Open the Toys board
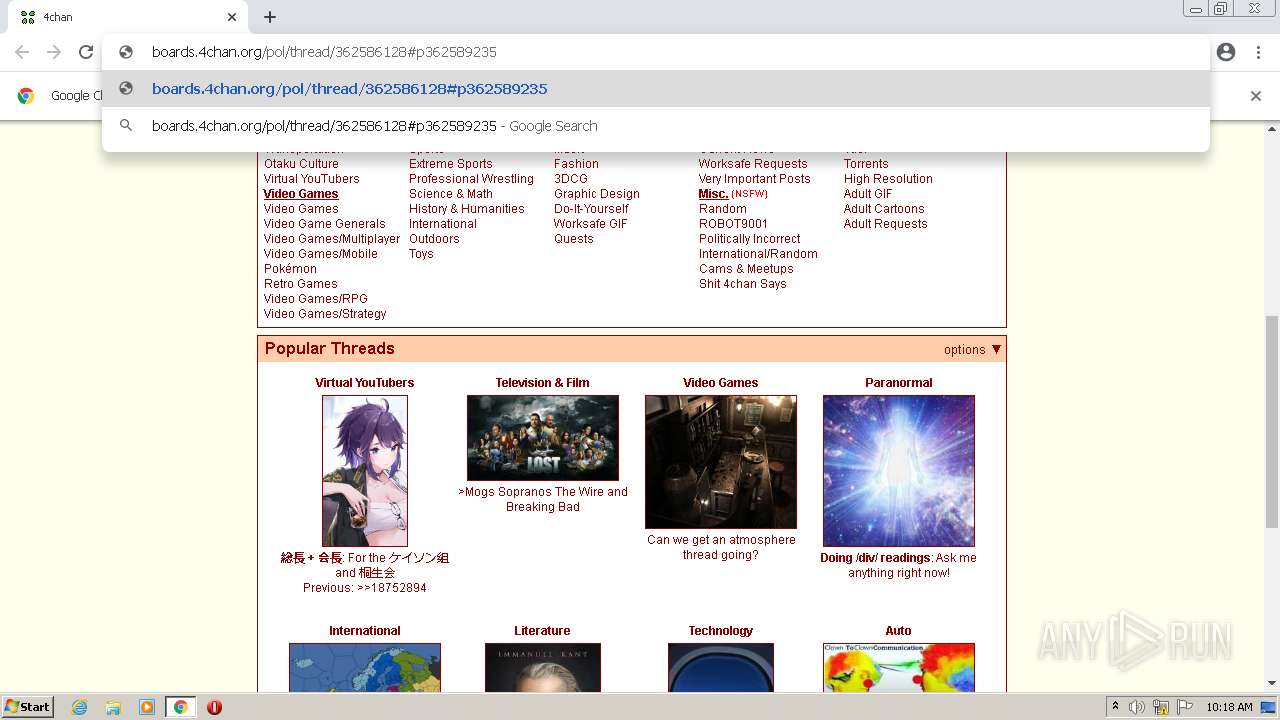The width and height of the screenshot is (1280, 720). pos(421,254)
